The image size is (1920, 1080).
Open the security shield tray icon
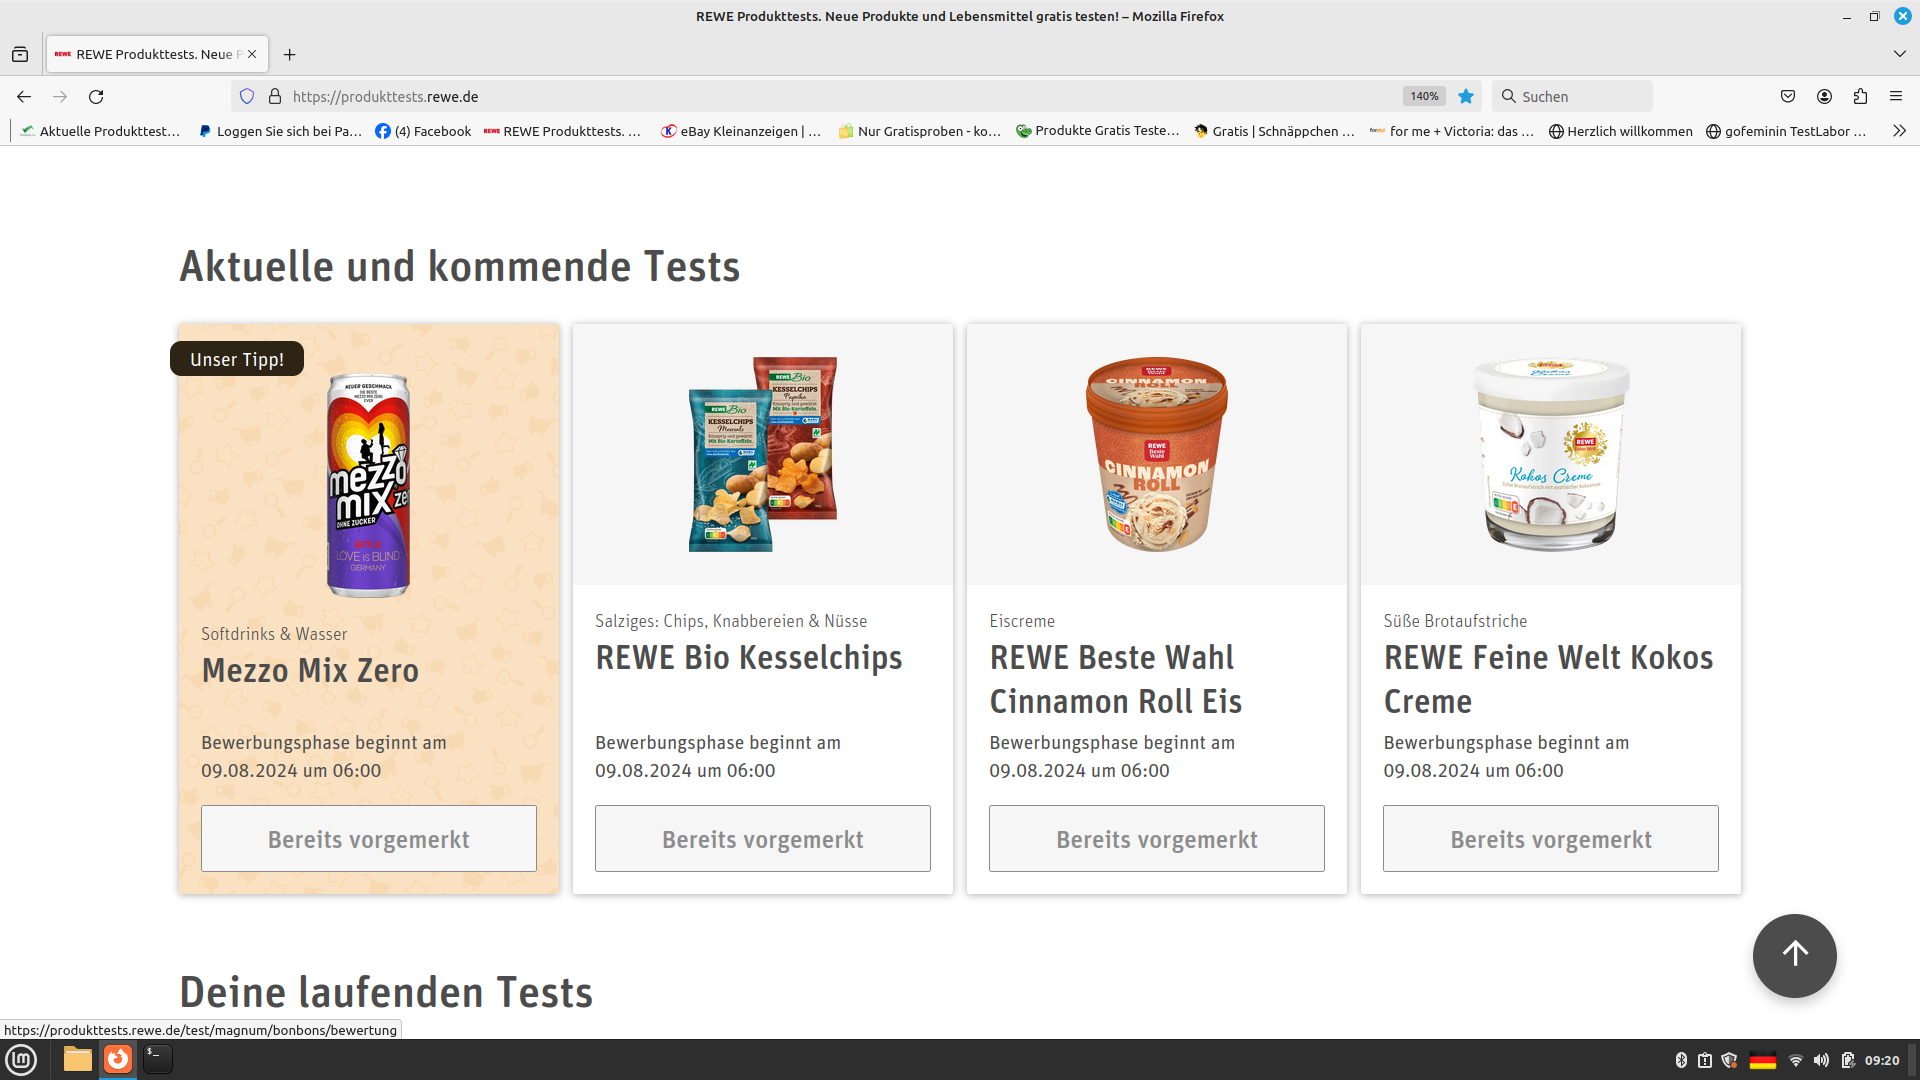pyautogui.click(x=1730, y=1060)
